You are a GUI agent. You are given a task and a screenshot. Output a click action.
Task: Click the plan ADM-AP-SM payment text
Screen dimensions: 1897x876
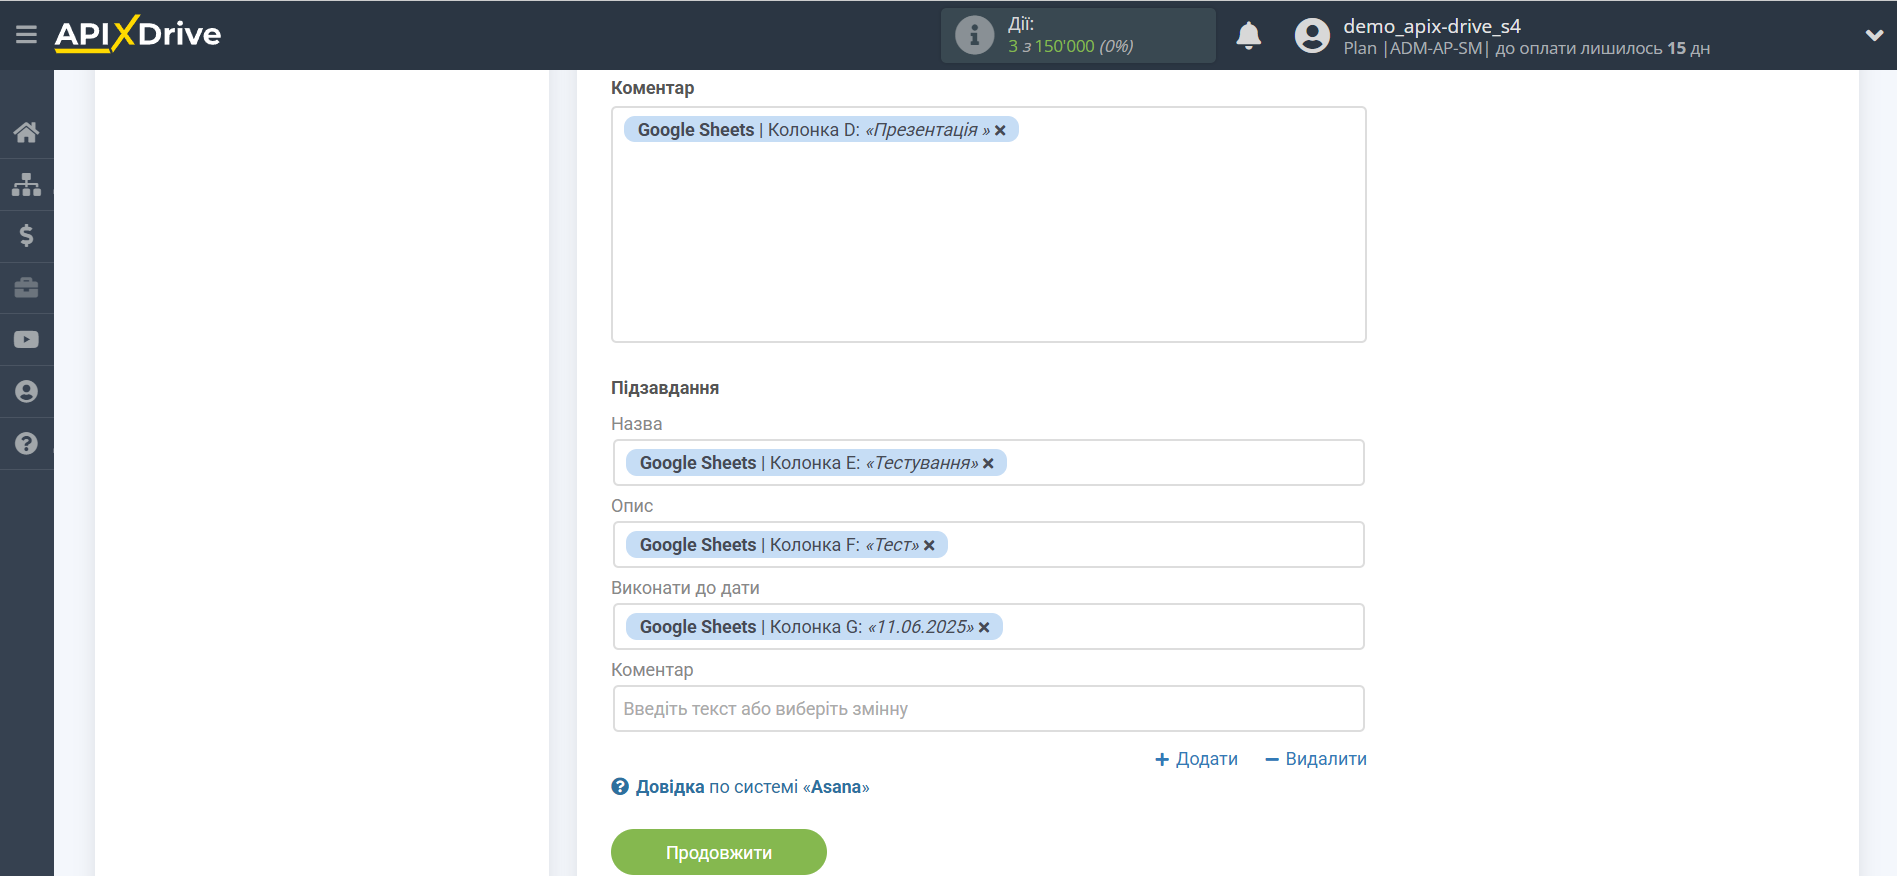(x=1526, y=48)
